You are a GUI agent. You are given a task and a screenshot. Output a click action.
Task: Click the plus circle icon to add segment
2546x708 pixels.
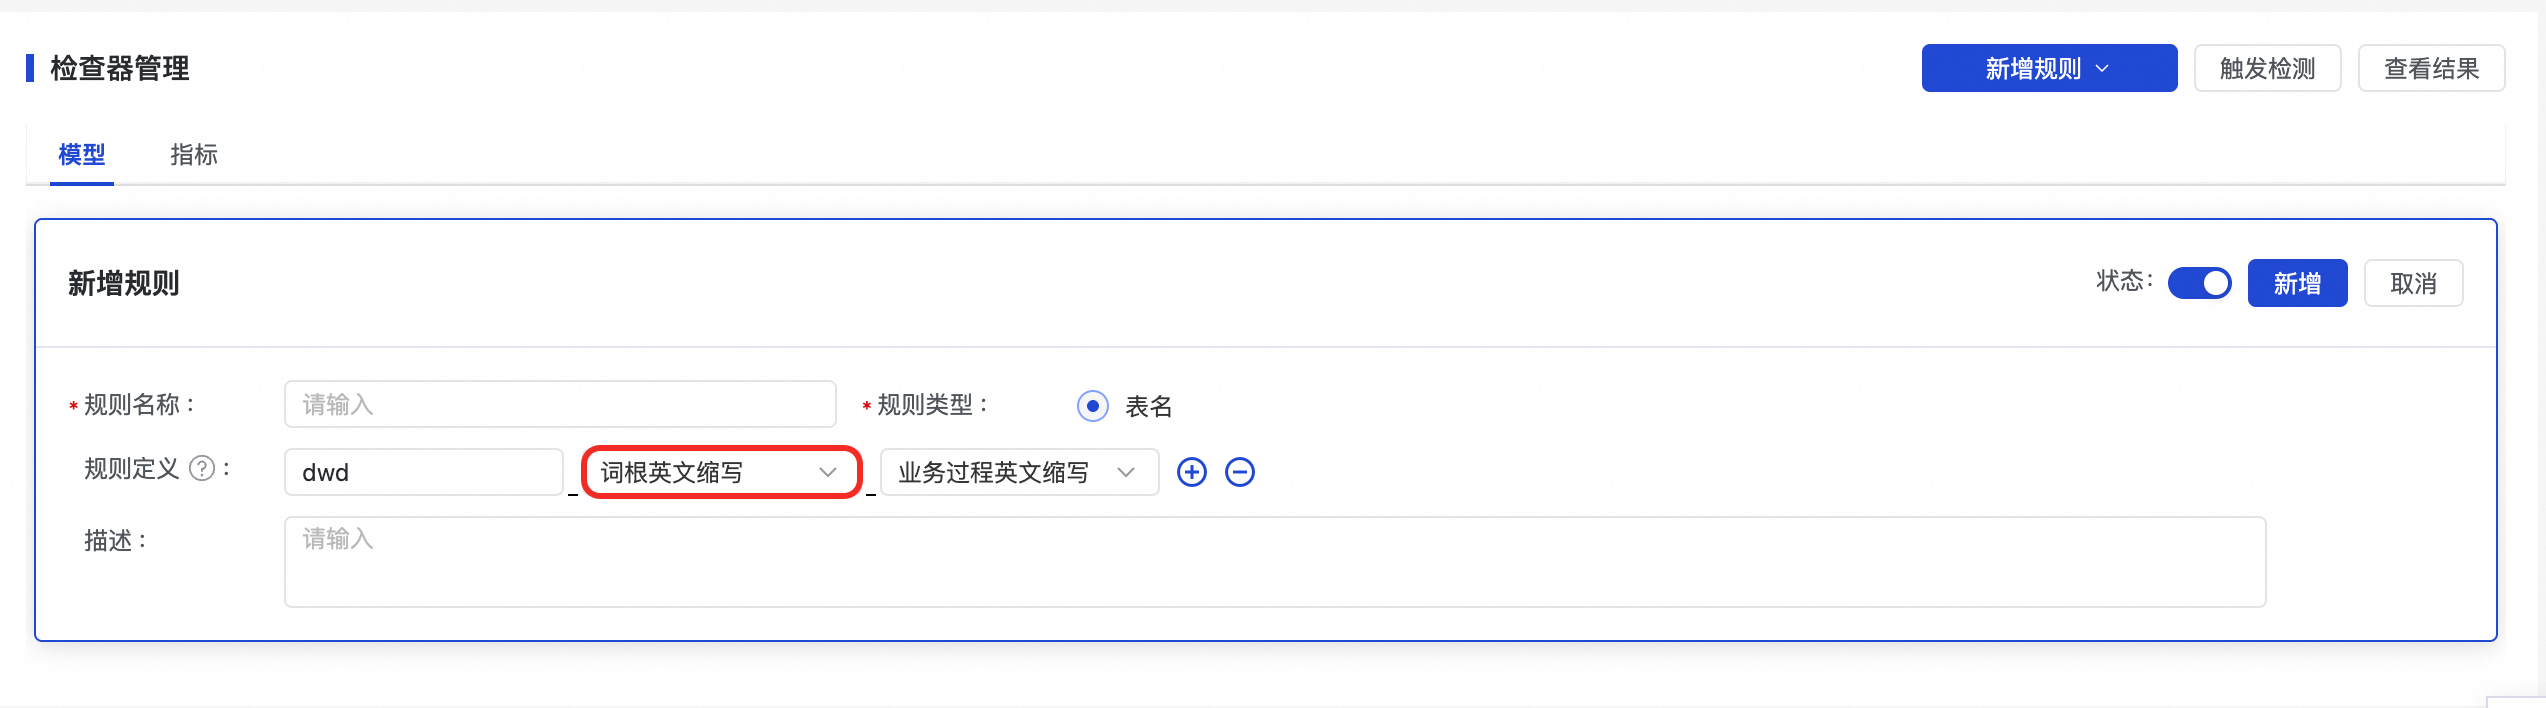(1191, 472)
